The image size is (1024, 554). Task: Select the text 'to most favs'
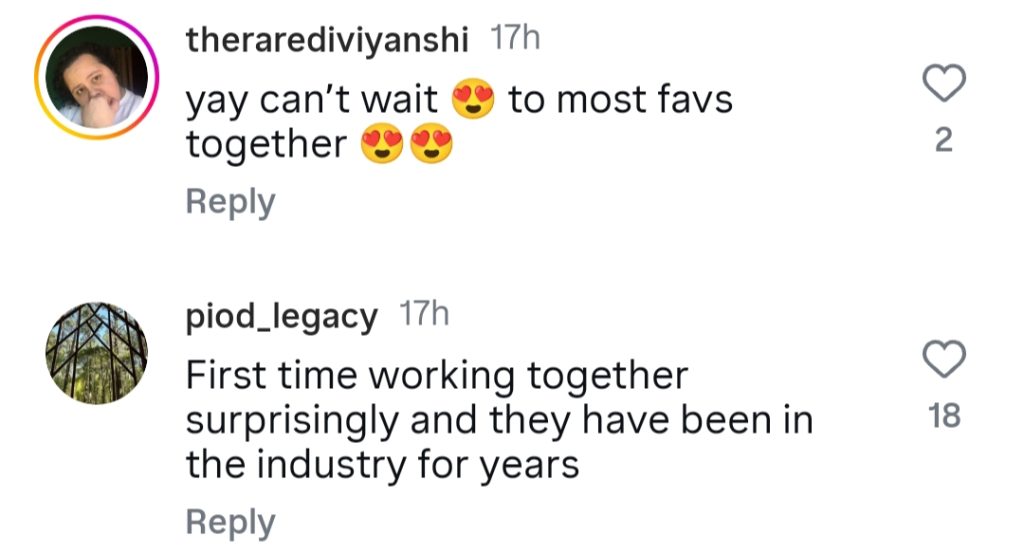coord(620,100)
